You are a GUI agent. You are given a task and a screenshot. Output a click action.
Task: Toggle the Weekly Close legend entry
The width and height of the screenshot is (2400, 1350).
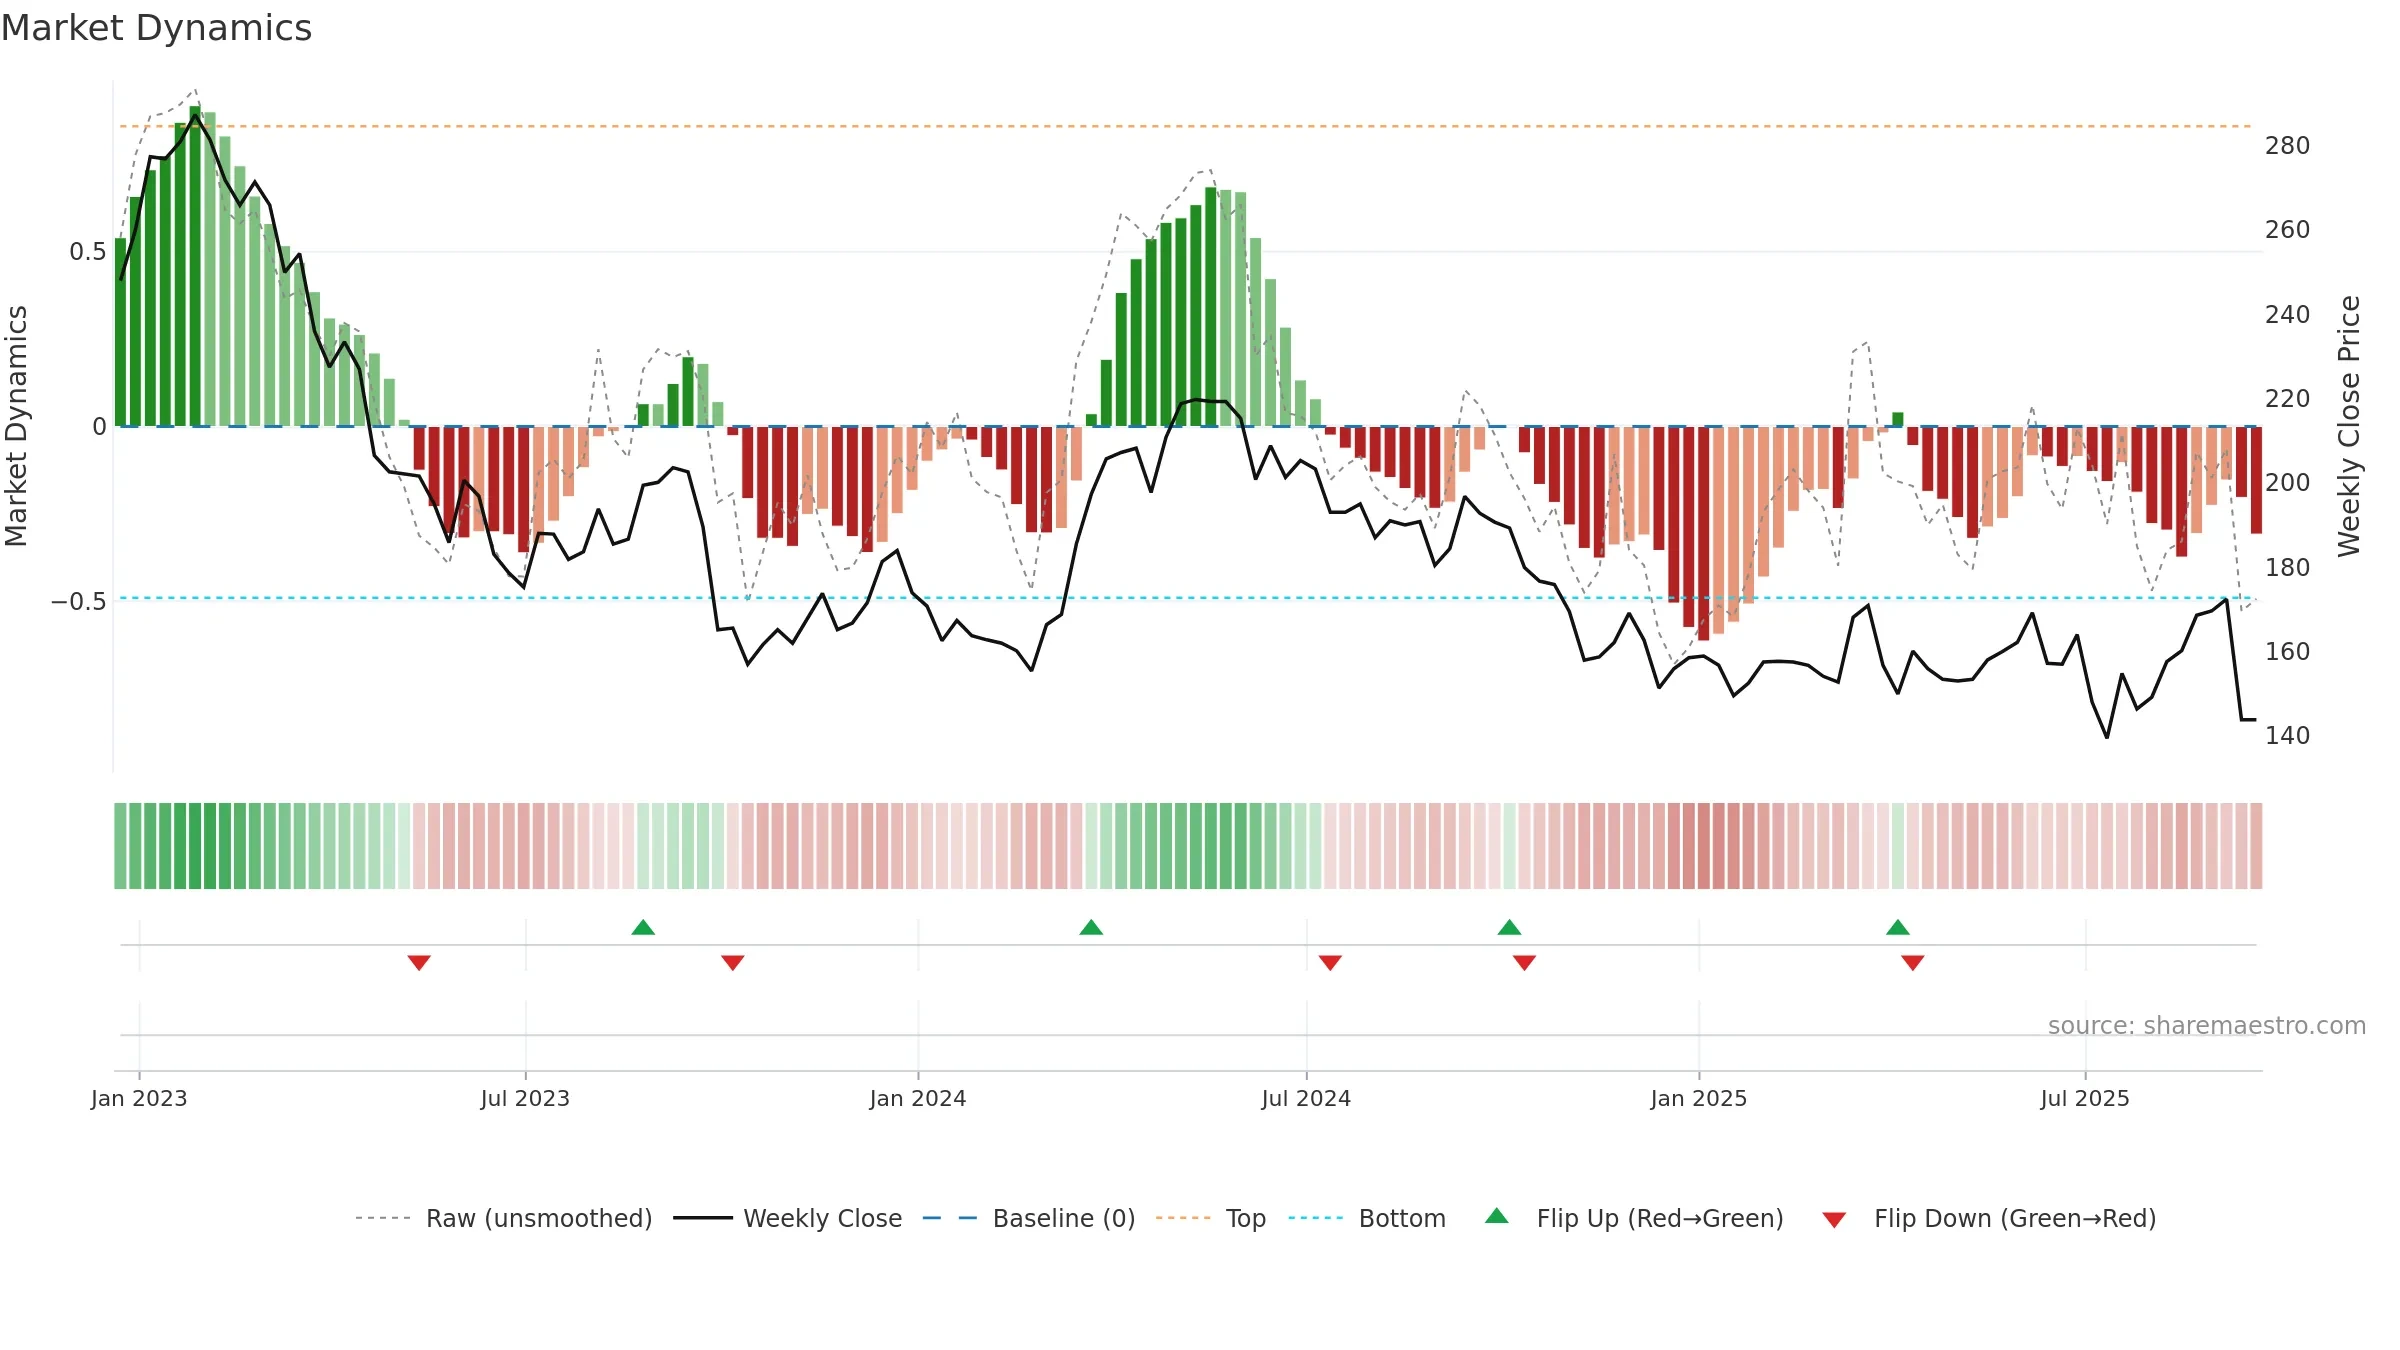pos(788,1218)
